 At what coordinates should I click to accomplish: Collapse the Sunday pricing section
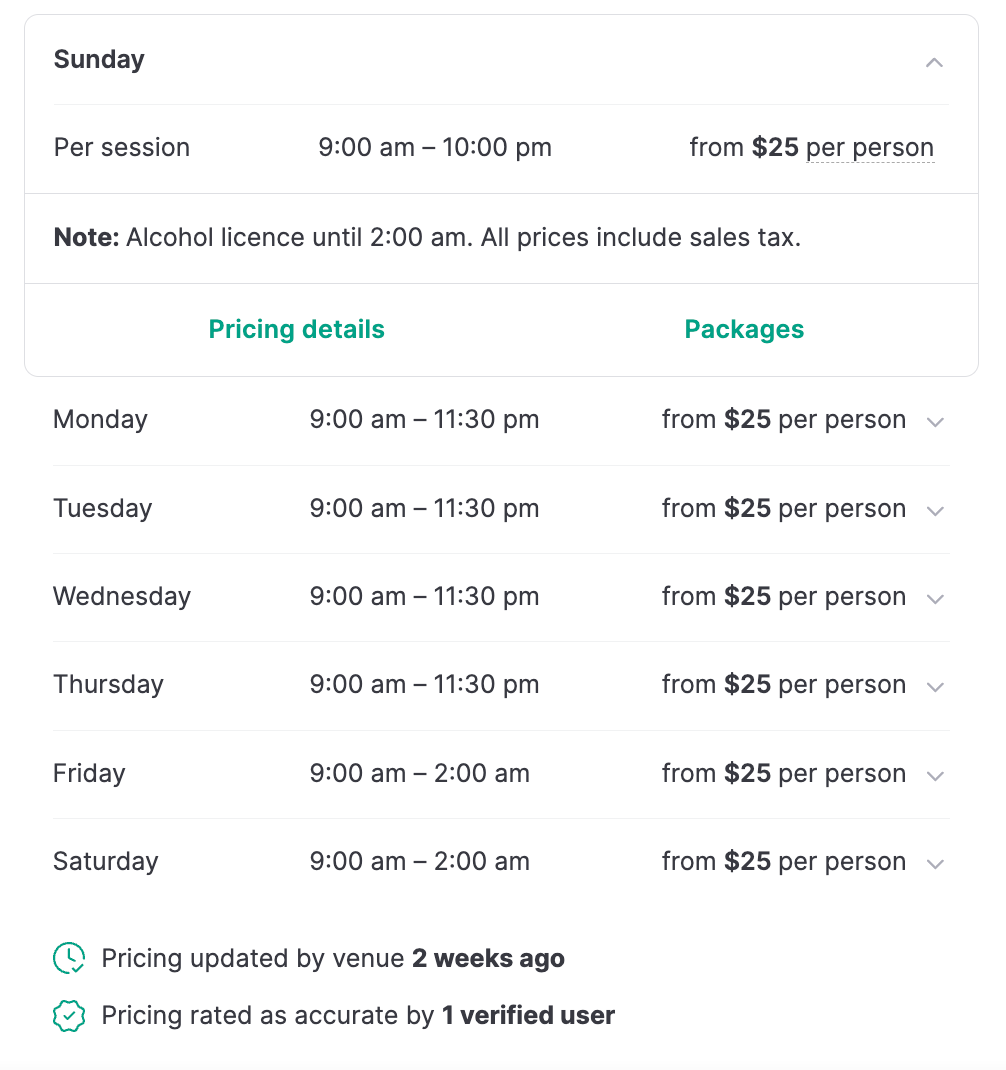click(x=934, y=62)
